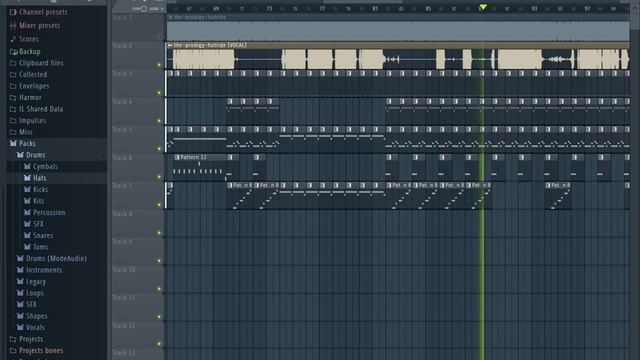640x360 pixels.
Task: Click the Collected folder icon
Action: 13,75
